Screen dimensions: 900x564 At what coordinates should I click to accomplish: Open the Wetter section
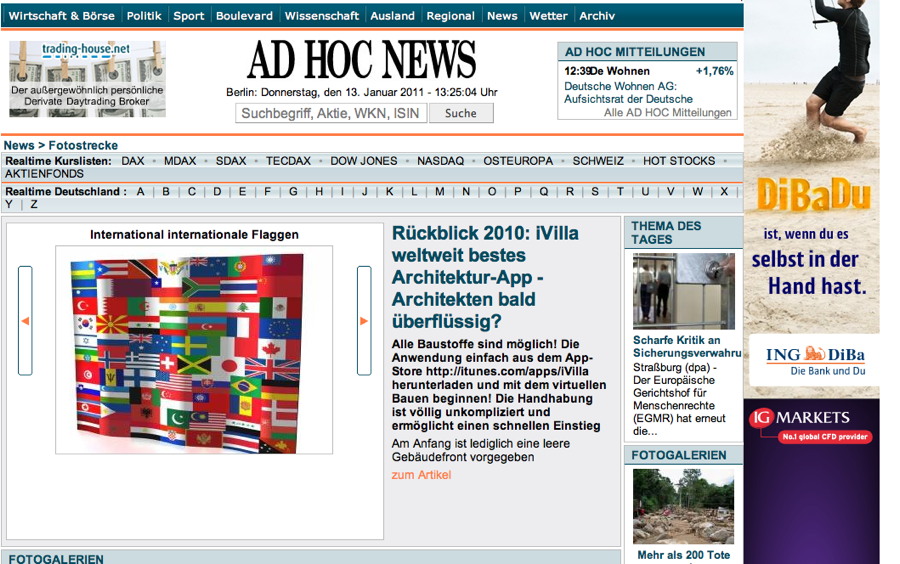(548, 16)
